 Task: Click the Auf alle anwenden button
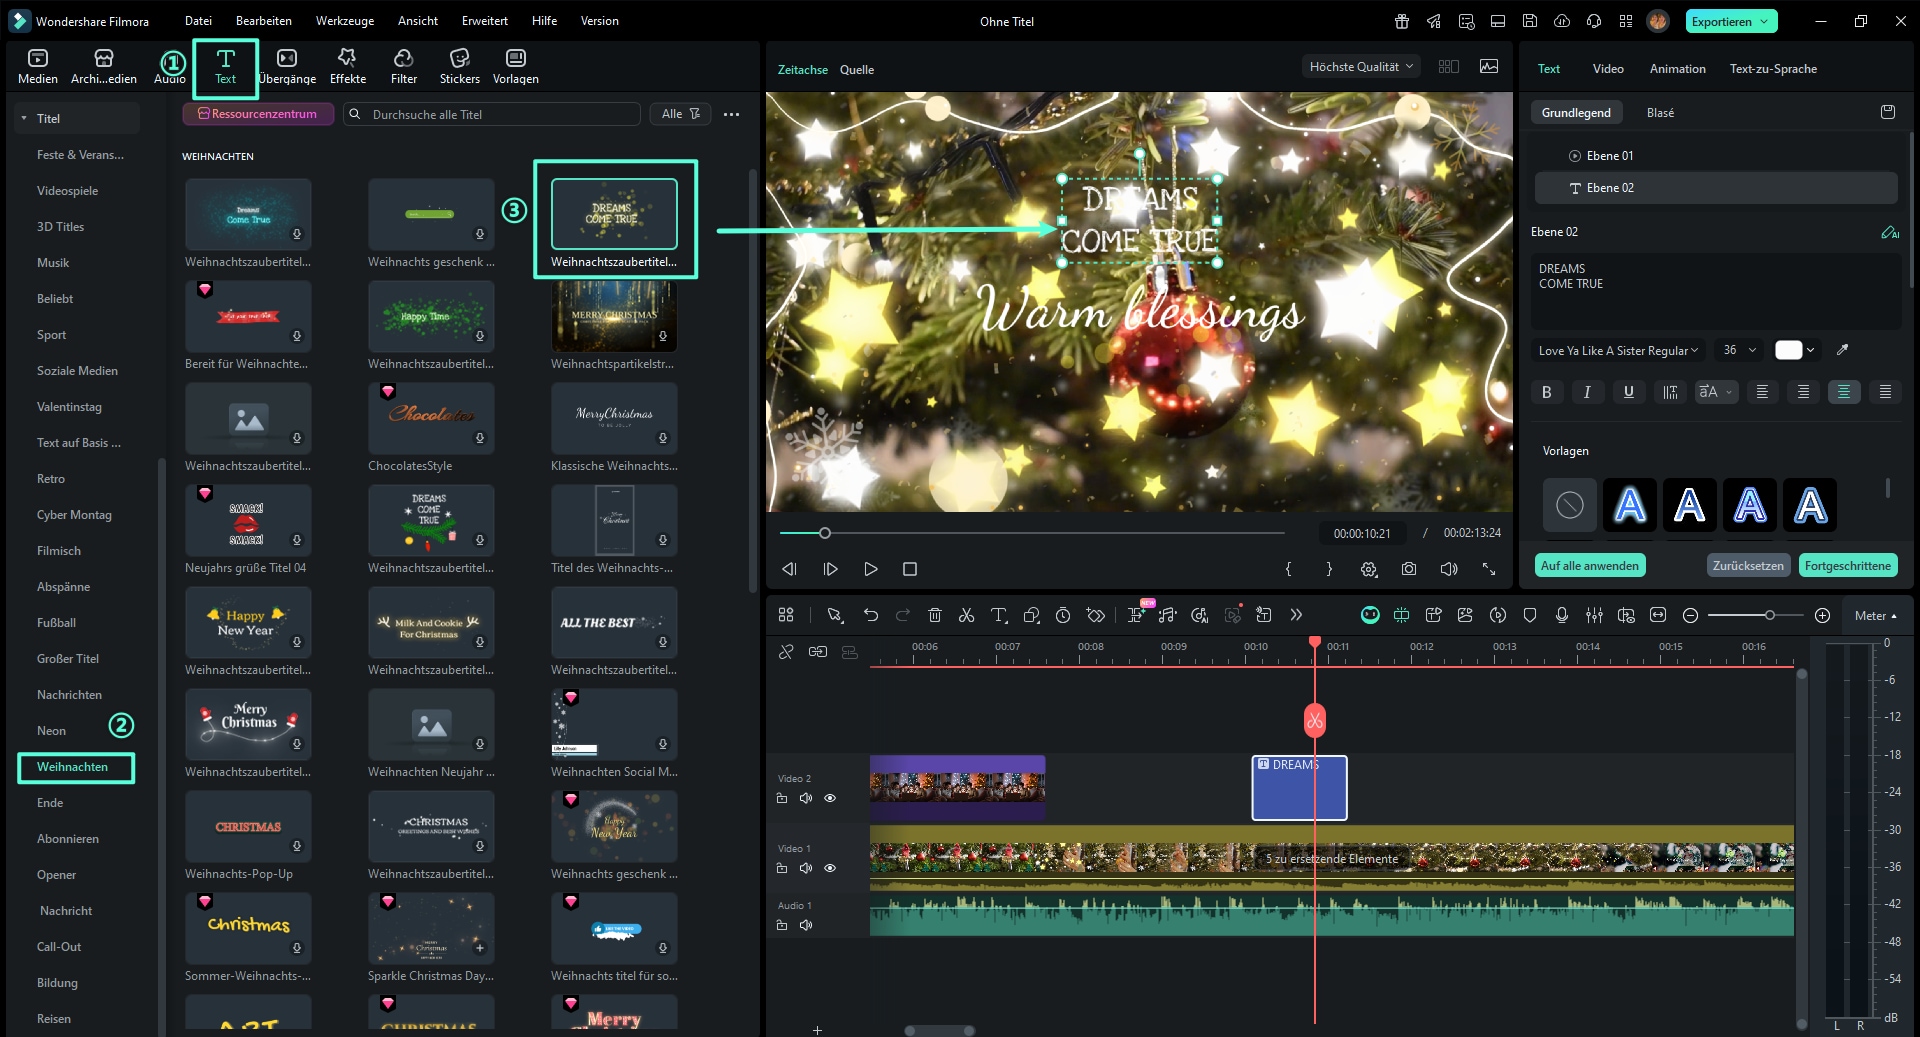pyautogui.click(x=1589, y=565)
